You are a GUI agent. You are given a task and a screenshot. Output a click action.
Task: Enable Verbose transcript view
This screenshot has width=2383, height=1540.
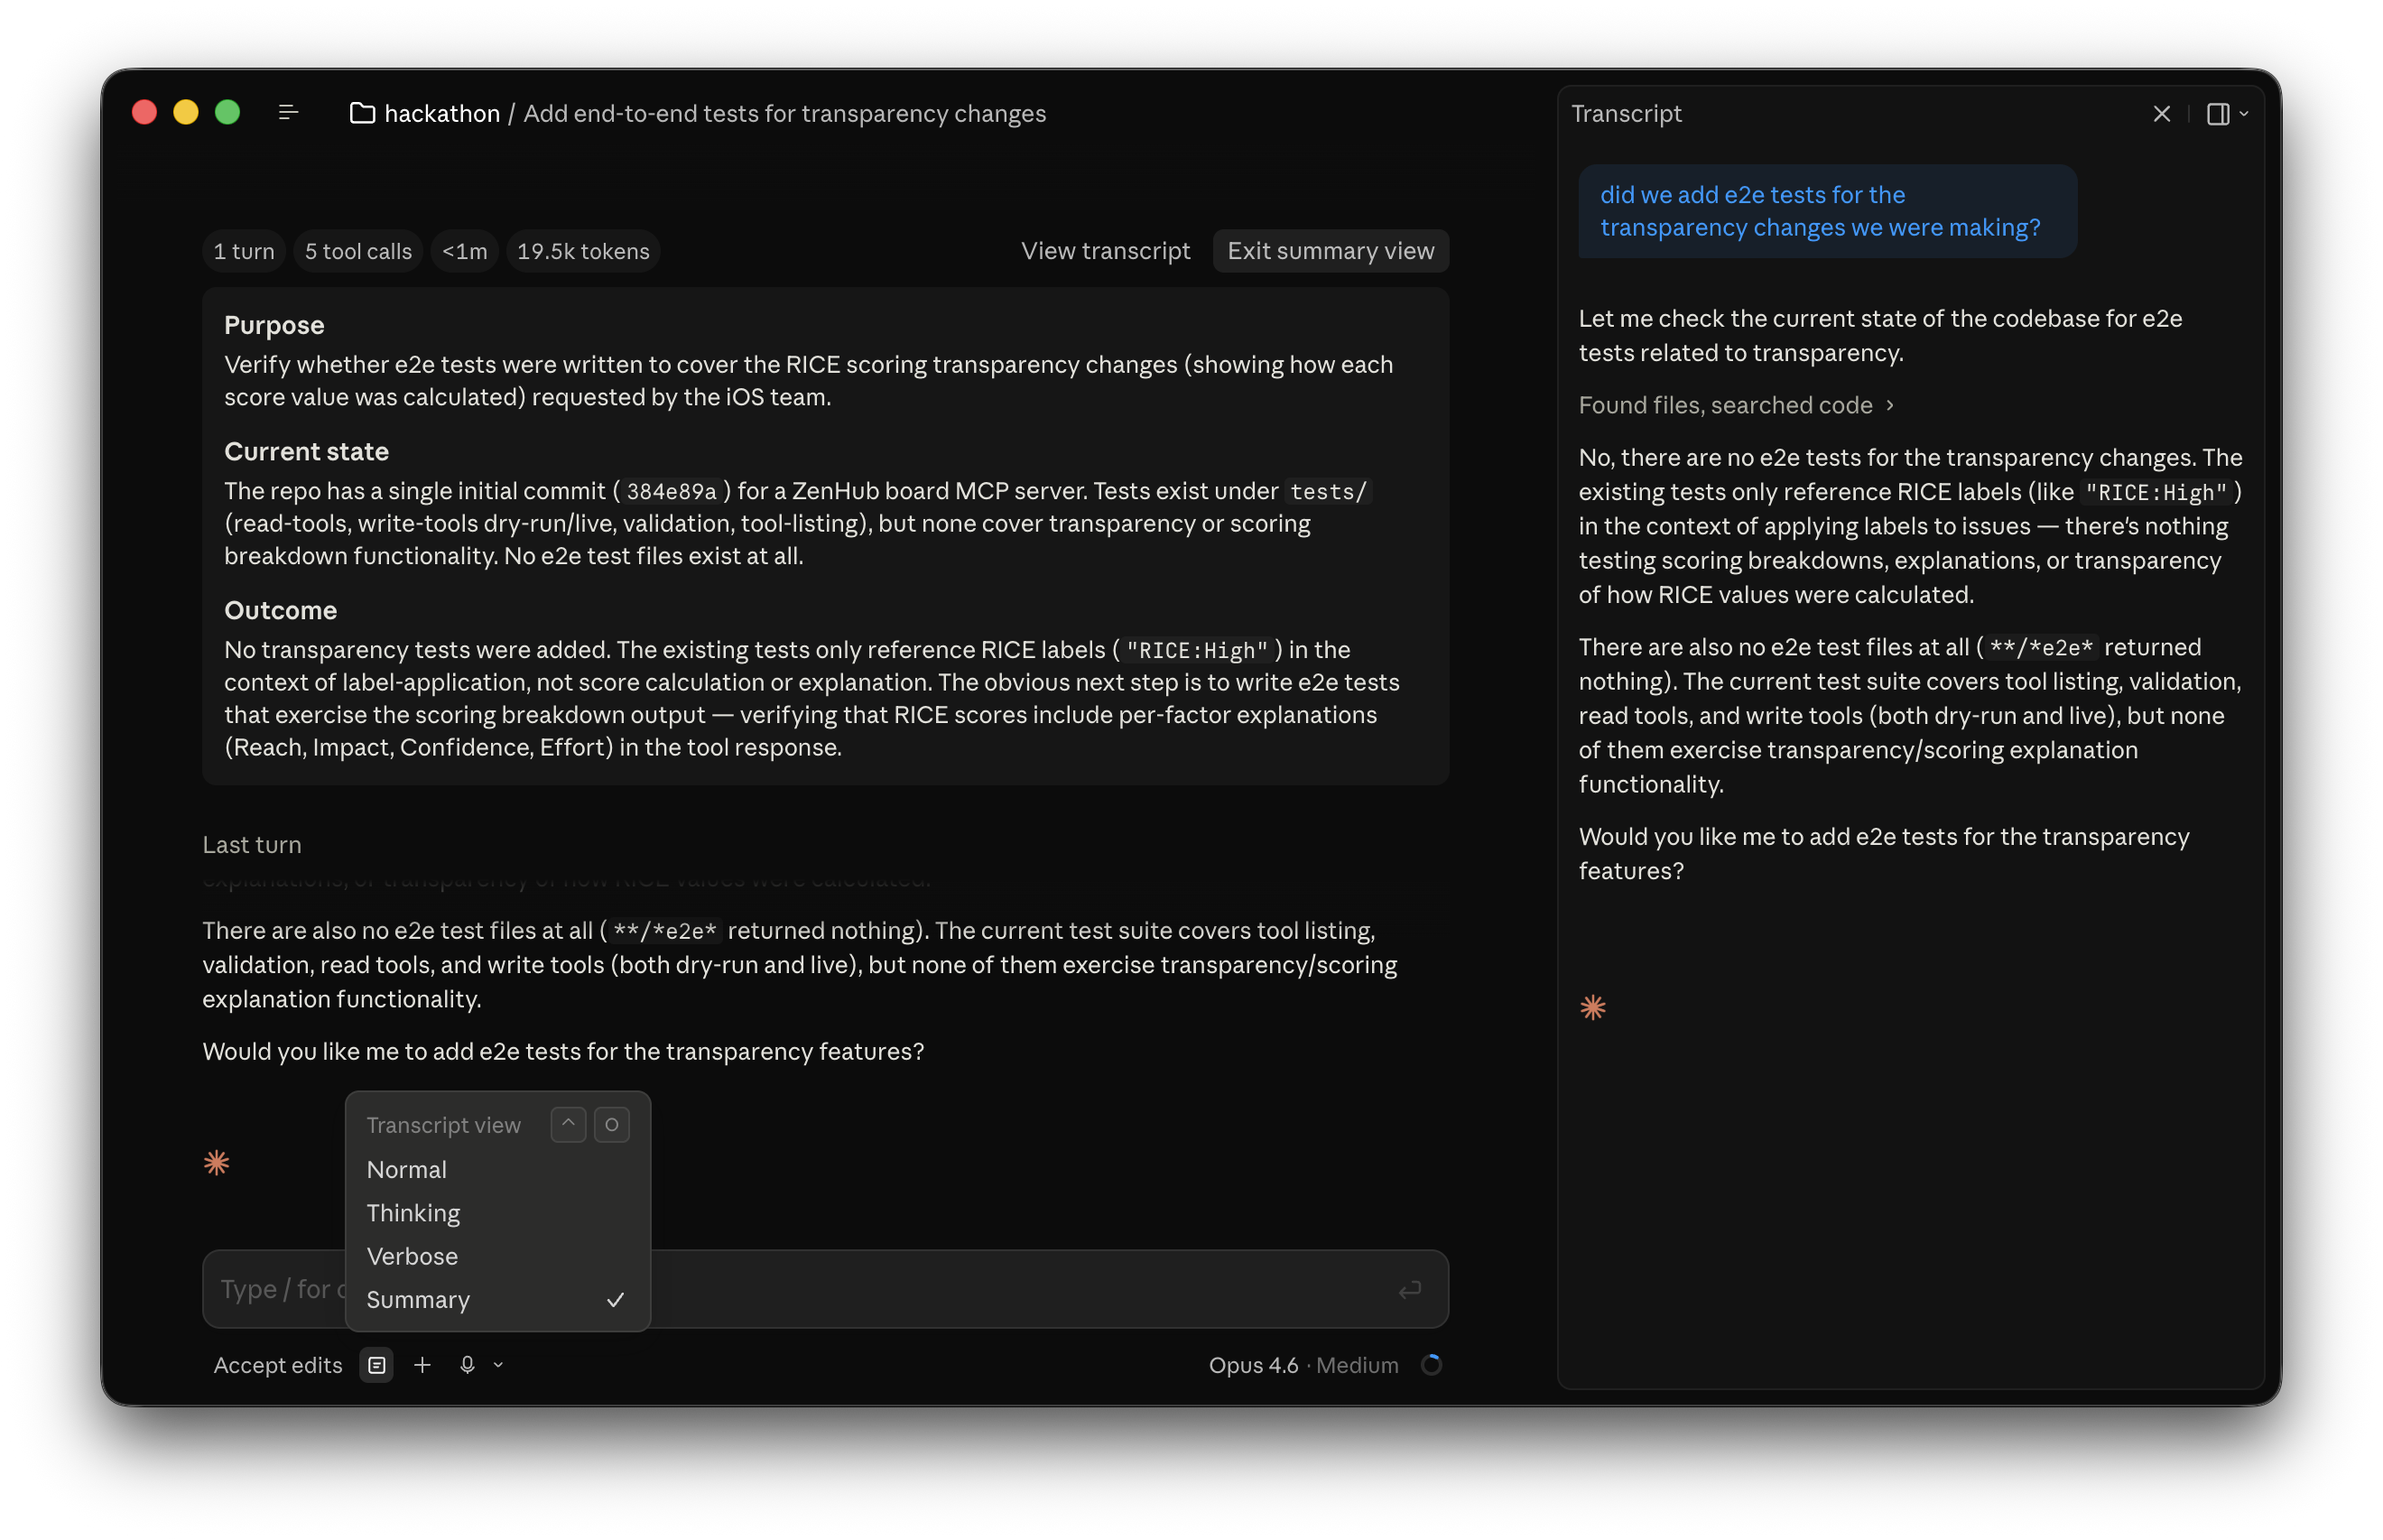pos(412,1256)
